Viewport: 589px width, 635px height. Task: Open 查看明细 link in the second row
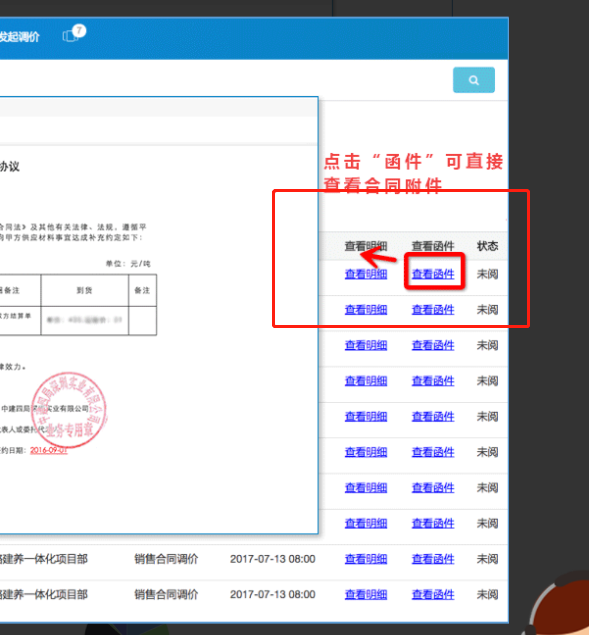366,310
